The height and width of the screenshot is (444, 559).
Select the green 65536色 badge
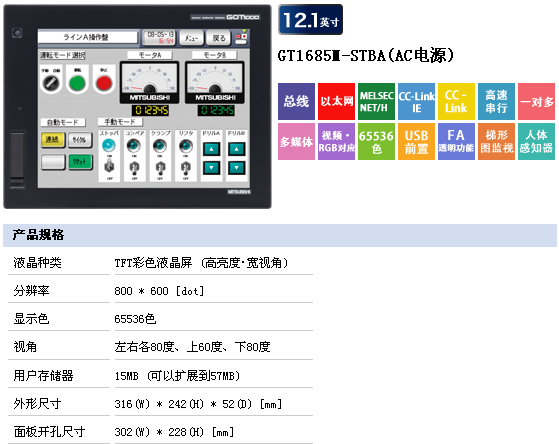click(376, 142)
